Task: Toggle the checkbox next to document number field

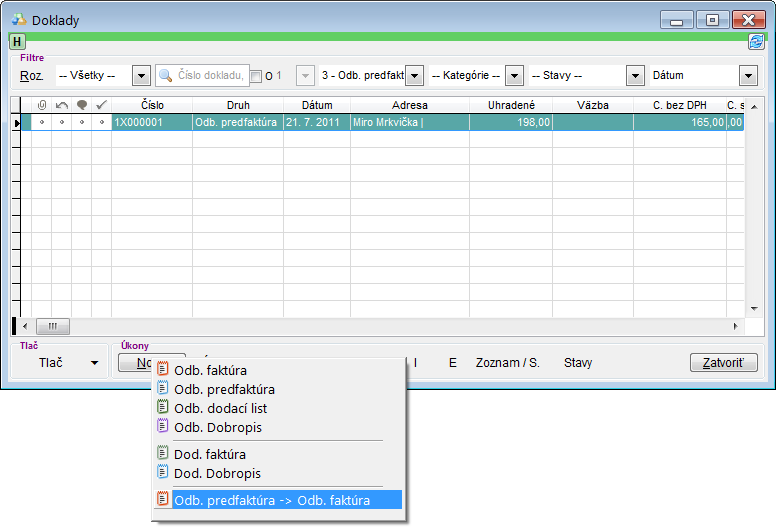Action: pos(255,76)
